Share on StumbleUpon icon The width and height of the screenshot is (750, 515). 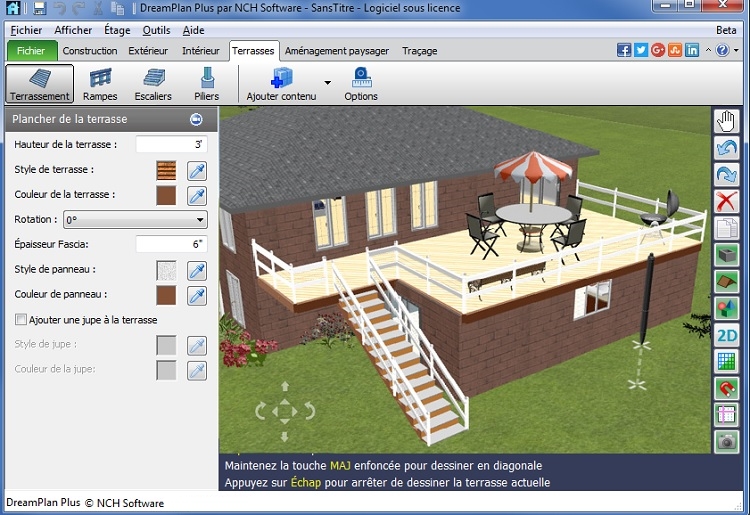click(675, 50)
